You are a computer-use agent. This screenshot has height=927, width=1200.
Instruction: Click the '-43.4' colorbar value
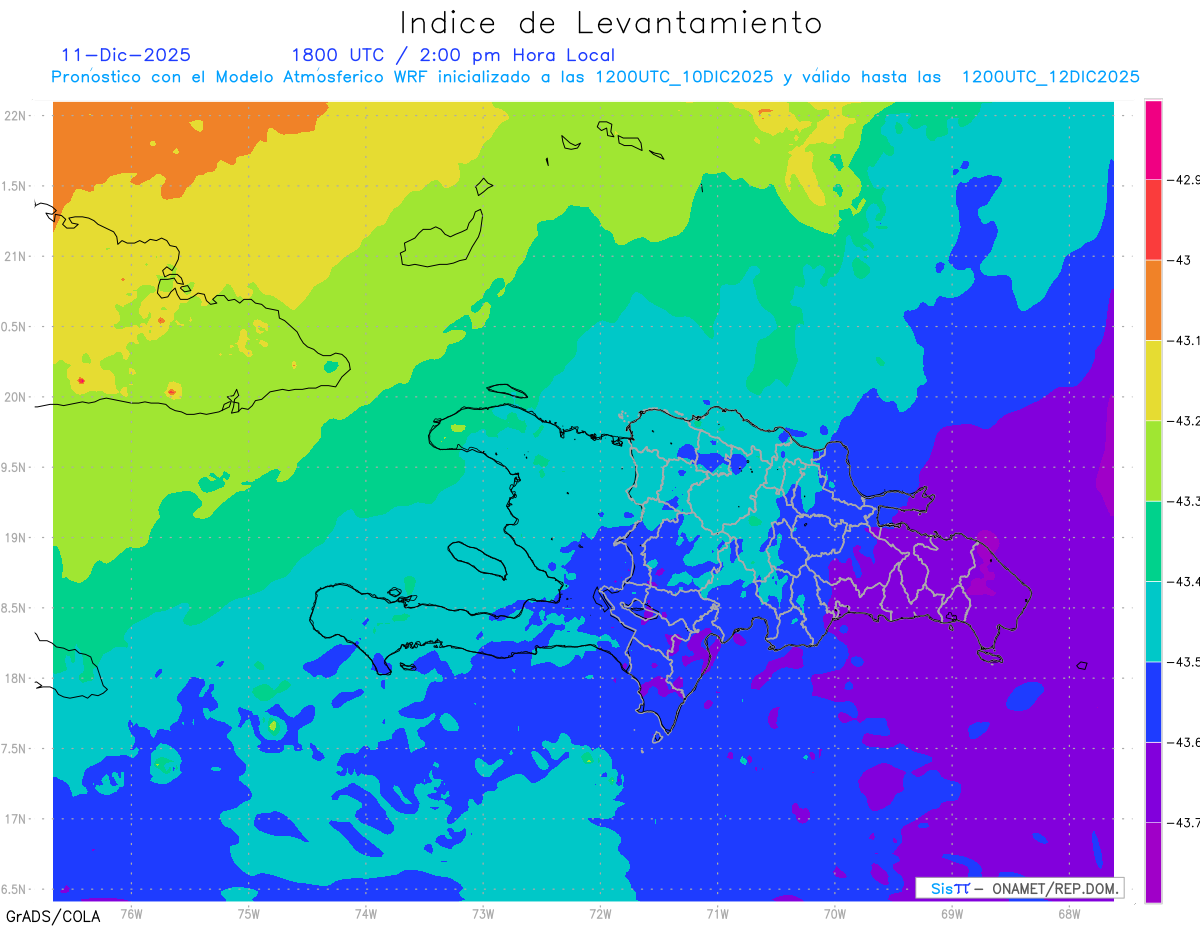pyautogui.click(x=1183, y=581)
